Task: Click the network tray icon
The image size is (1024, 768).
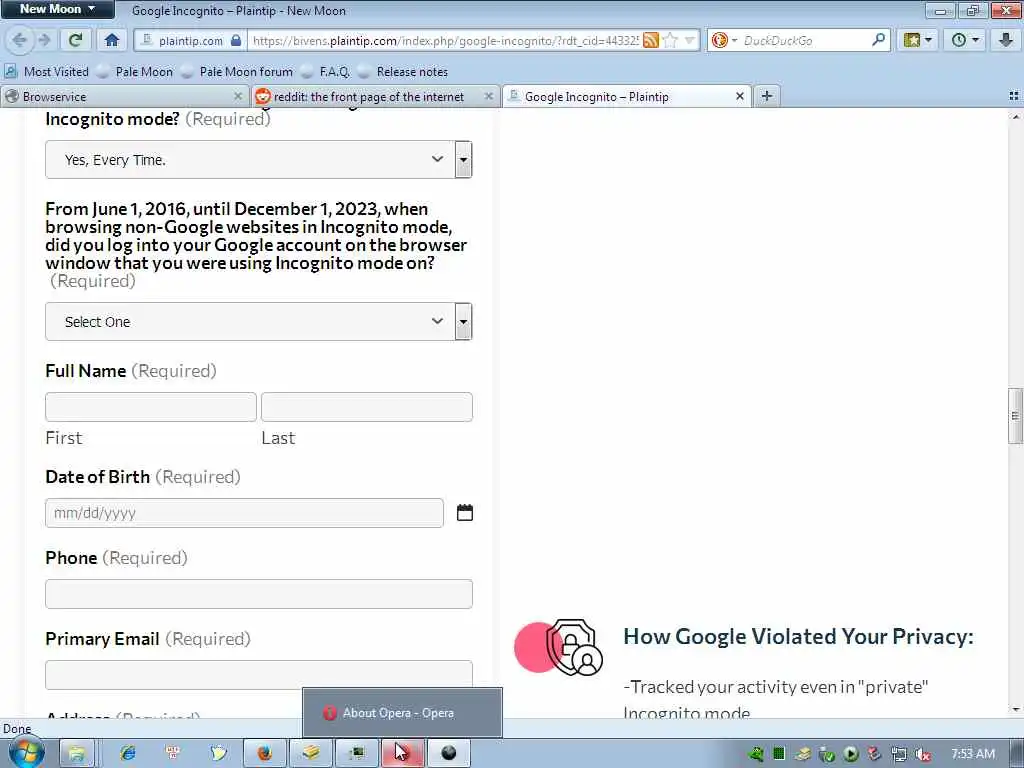Action: pos(899,754)
